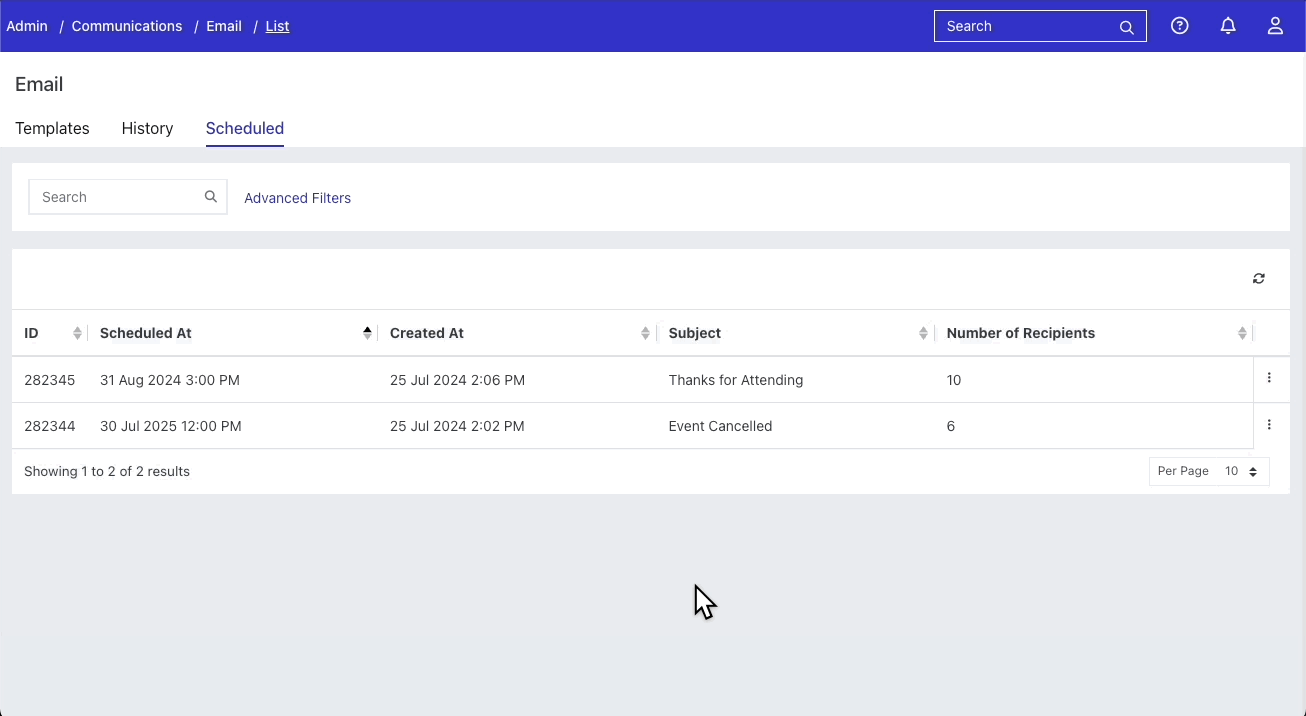Sort by Created At column arrows
This screenshot has width=1306, height=716.
coord(645,333)
